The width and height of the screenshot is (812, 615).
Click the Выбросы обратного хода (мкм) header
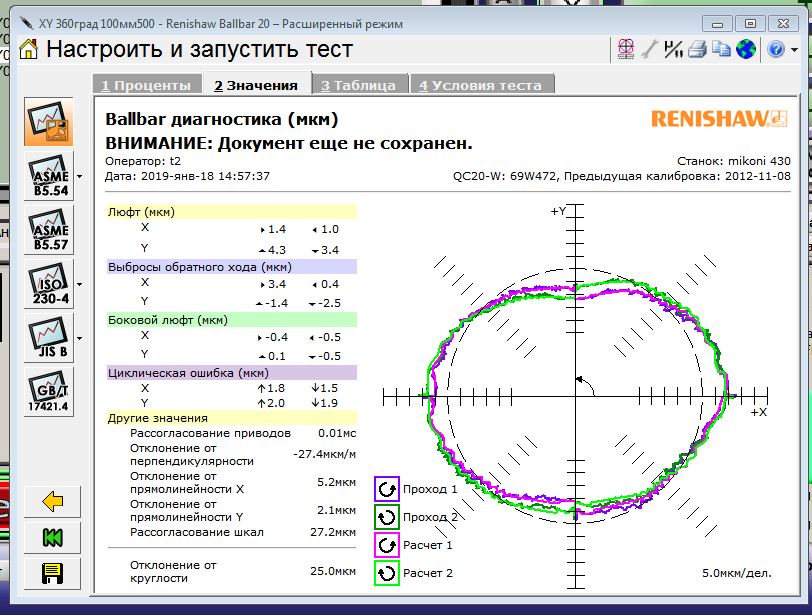click(232, 267)
